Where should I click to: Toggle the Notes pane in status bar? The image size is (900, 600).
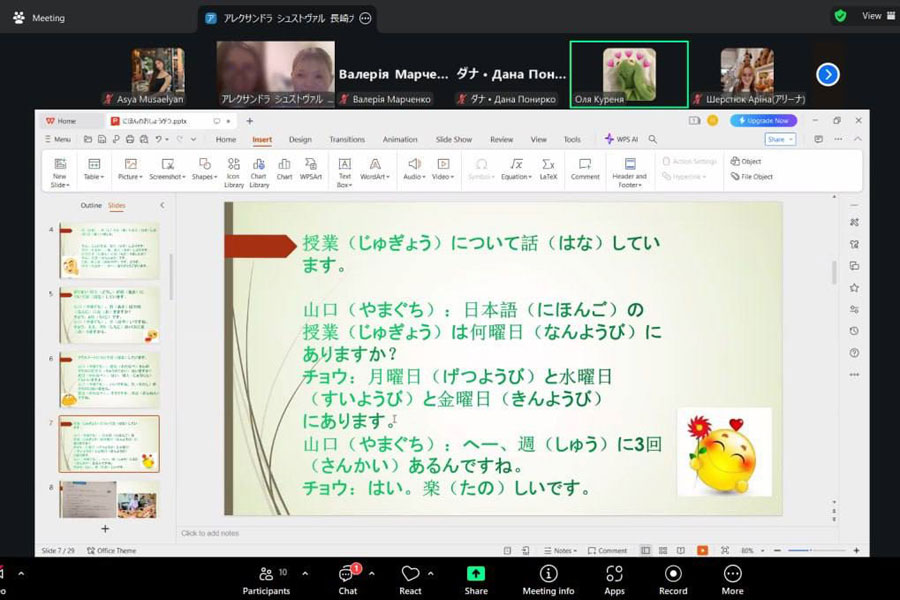[x=564, y=551]
